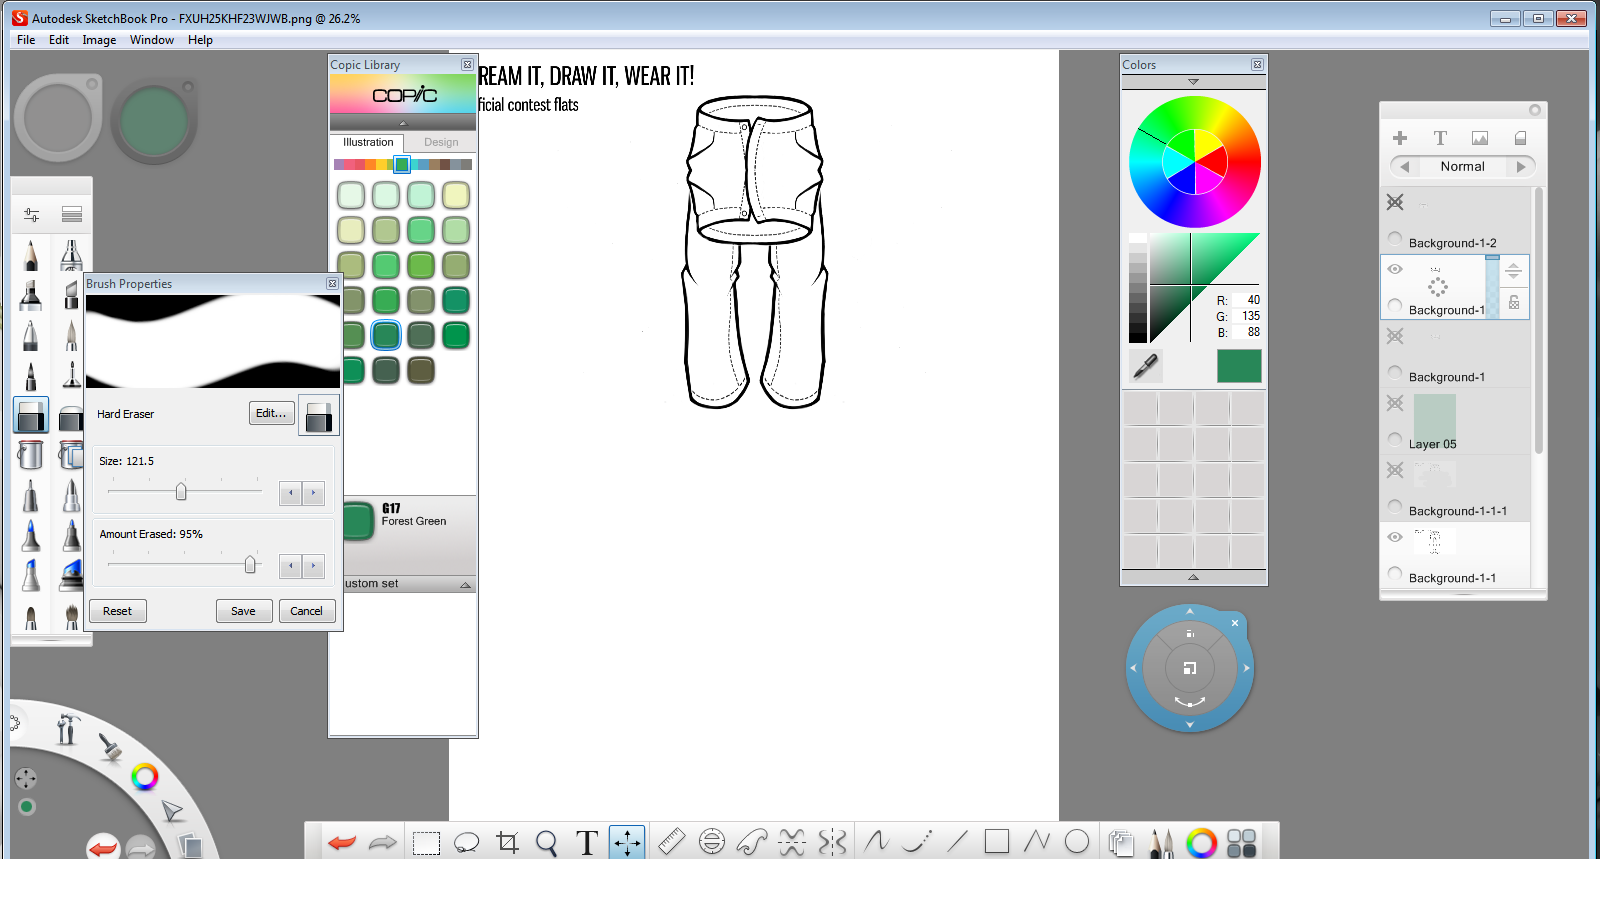Toggle the French Curve tool
Screen dimensions: 1600x900
pyautogui.click(x=752, y=842)
